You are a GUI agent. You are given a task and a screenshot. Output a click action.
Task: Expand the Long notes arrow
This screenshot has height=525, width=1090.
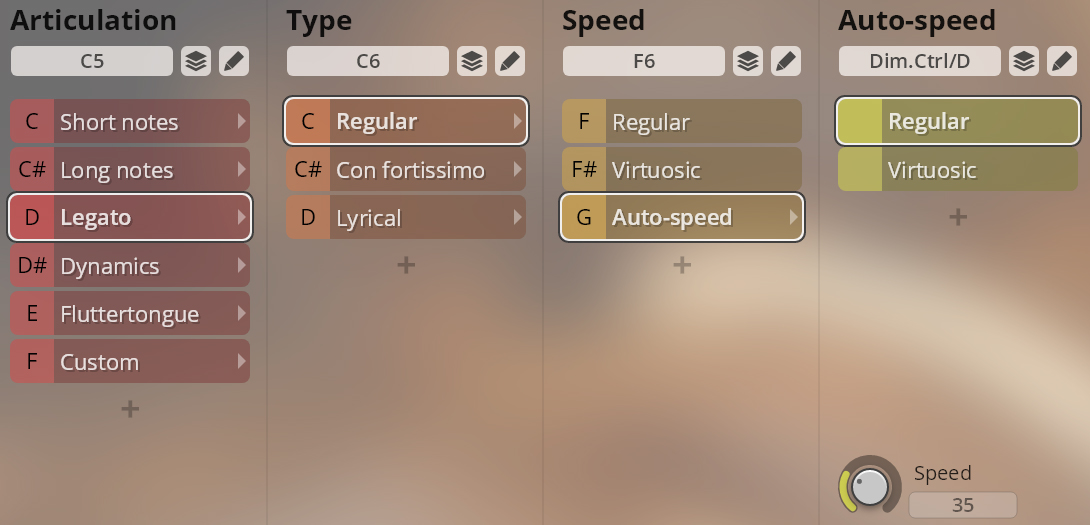pyautogui.click(x=241, y=170)
